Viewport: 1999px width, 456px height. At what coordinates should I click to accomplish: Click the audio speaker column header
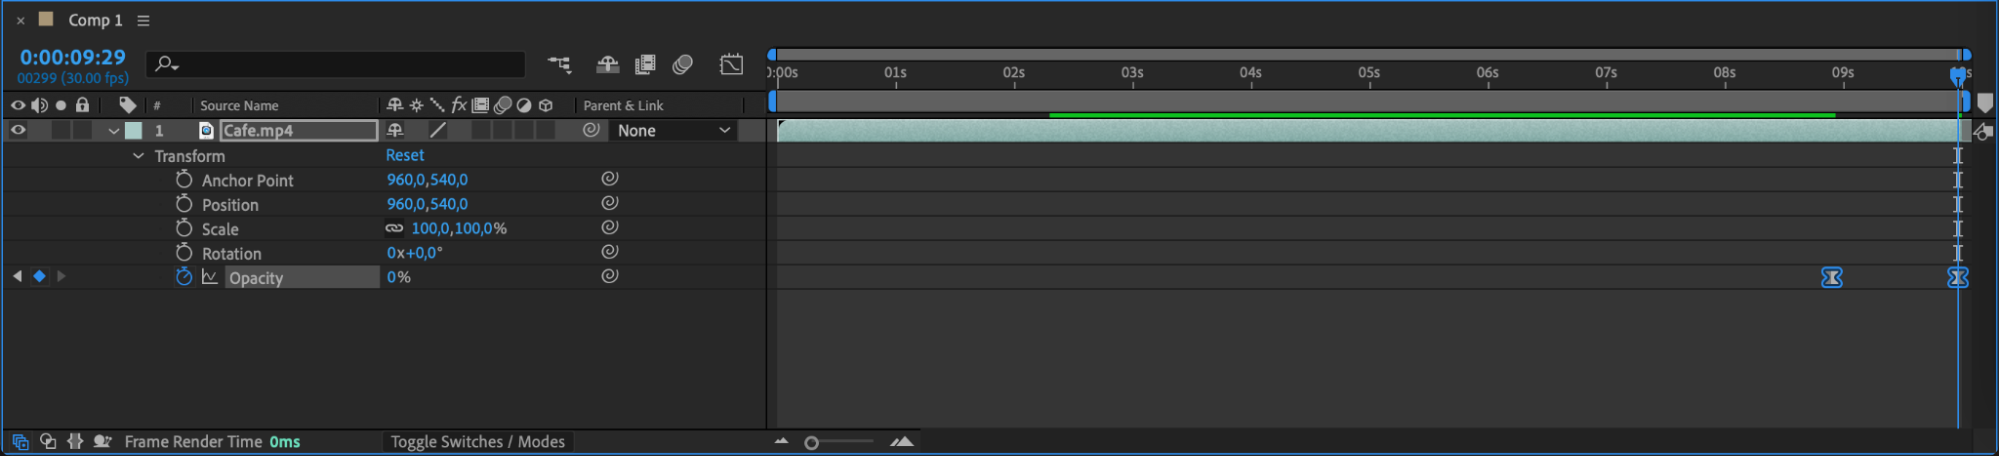click(39, 105)
